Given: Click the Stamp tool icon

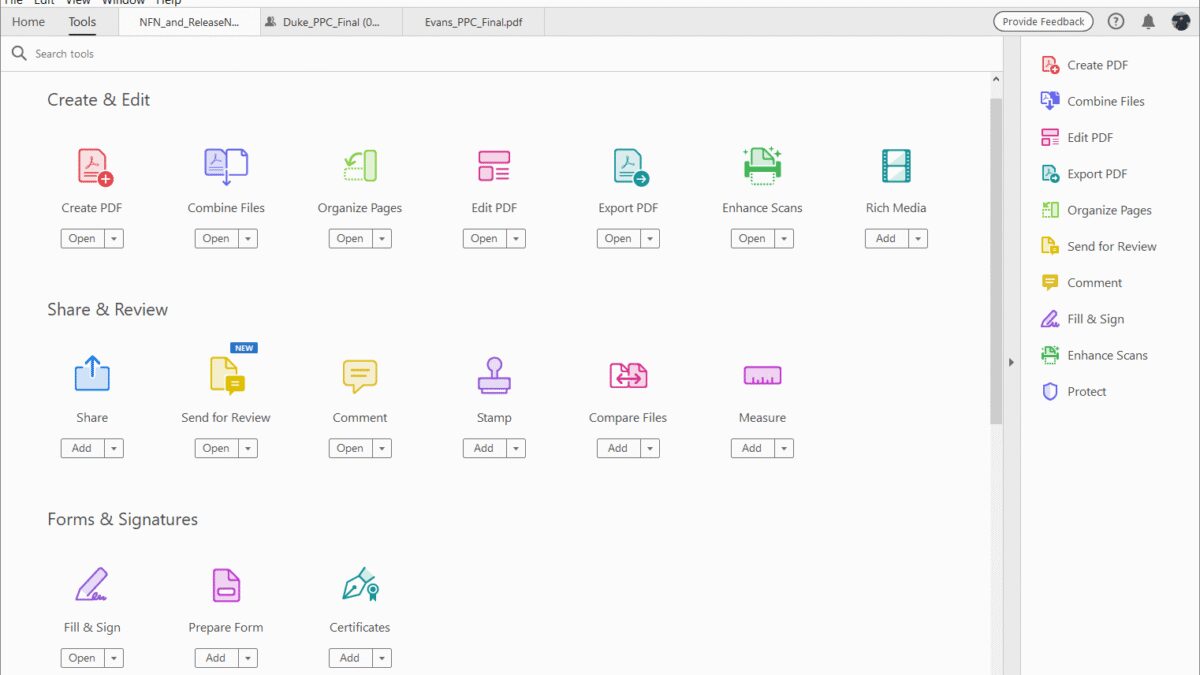Looking at the screenshot, I should (494, 376).
